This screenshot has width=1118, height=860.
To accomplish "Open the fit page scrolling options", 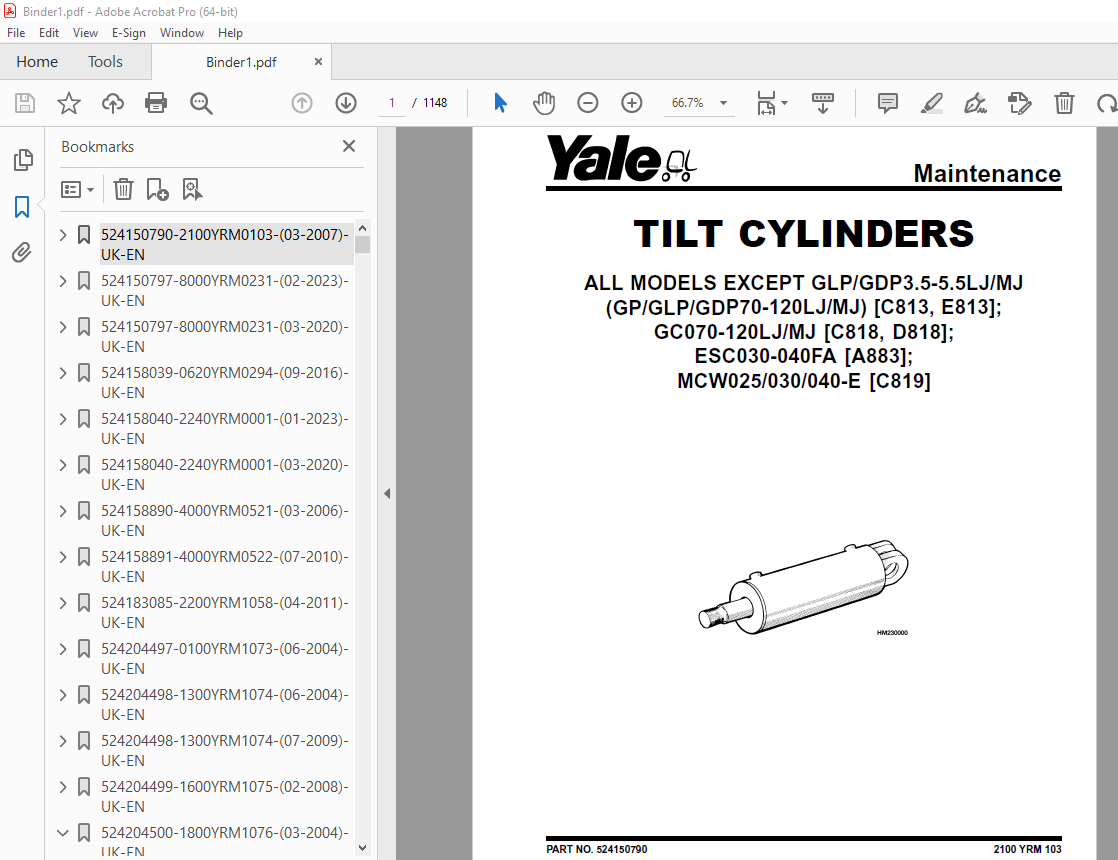I will pos(771,103).
